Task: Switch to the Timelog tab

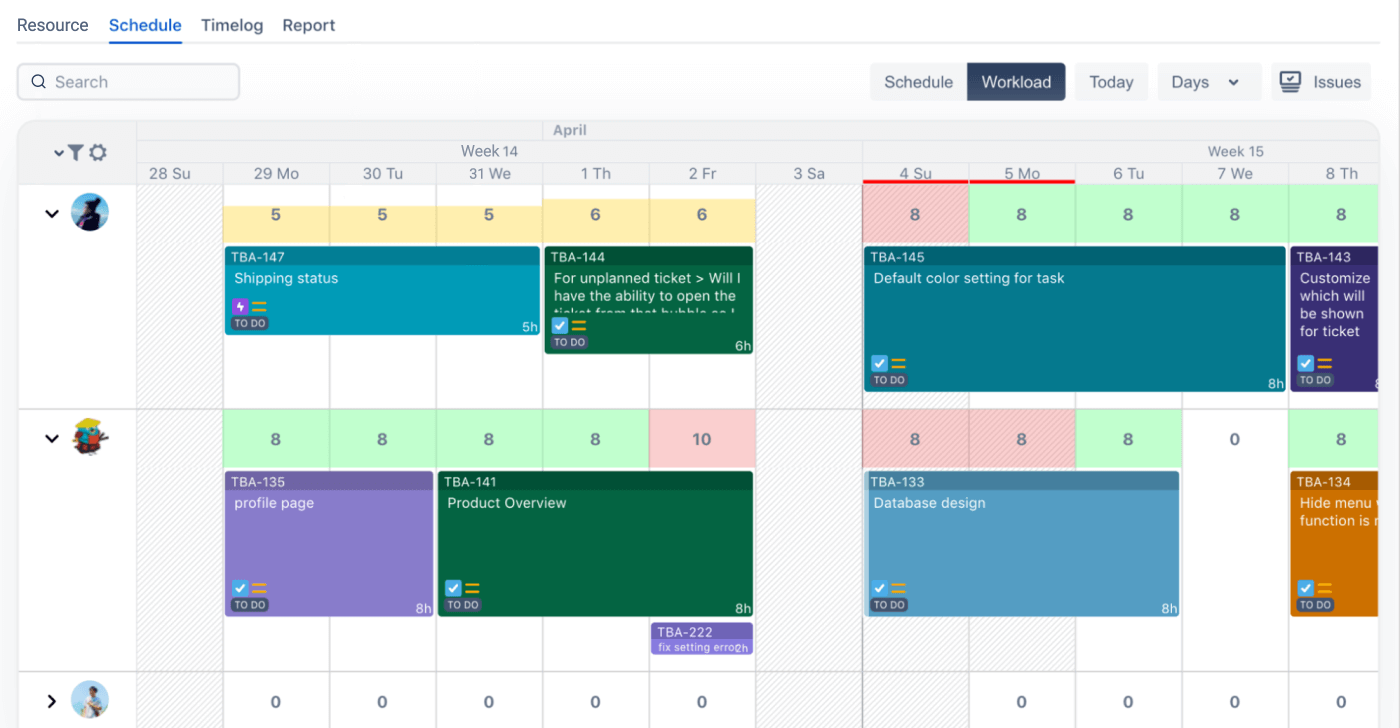Action: click(x=231, y=25)
